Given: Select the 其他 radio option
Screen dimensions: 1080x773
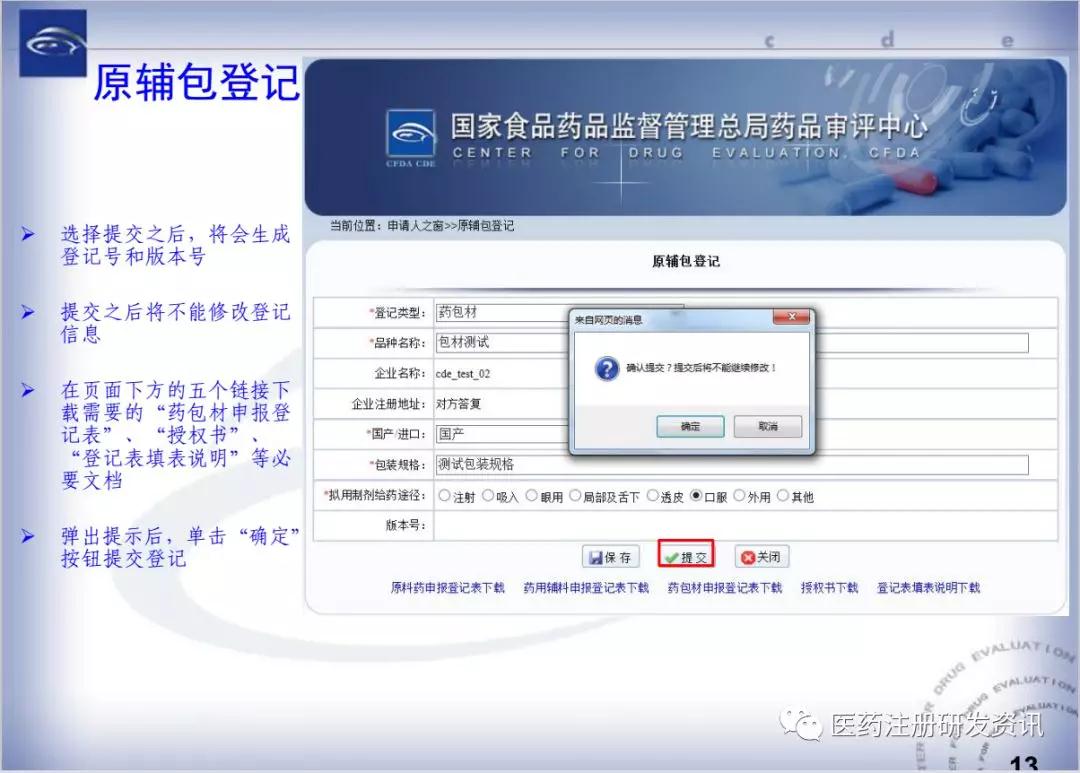Looking at the screenshot, I should click(x=783, y=496).
